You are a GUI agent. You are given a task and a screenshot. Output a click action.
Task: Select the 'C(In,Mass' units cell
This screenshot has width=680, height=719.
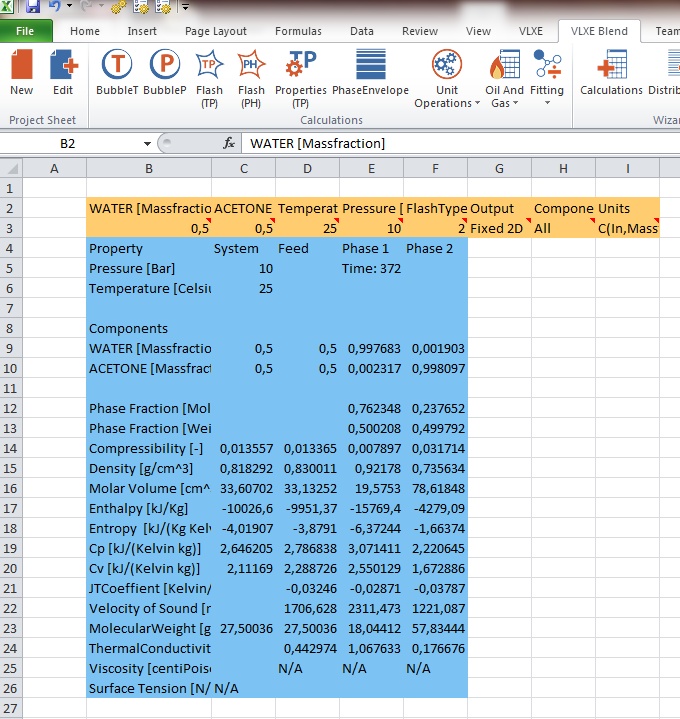(628, 228)
